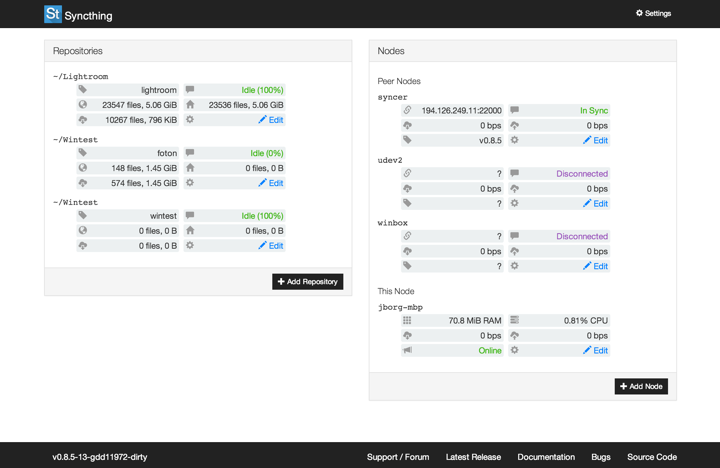Edit the wintest repository
The height and width of the screenshot is (468, 720).
(270, 246)
